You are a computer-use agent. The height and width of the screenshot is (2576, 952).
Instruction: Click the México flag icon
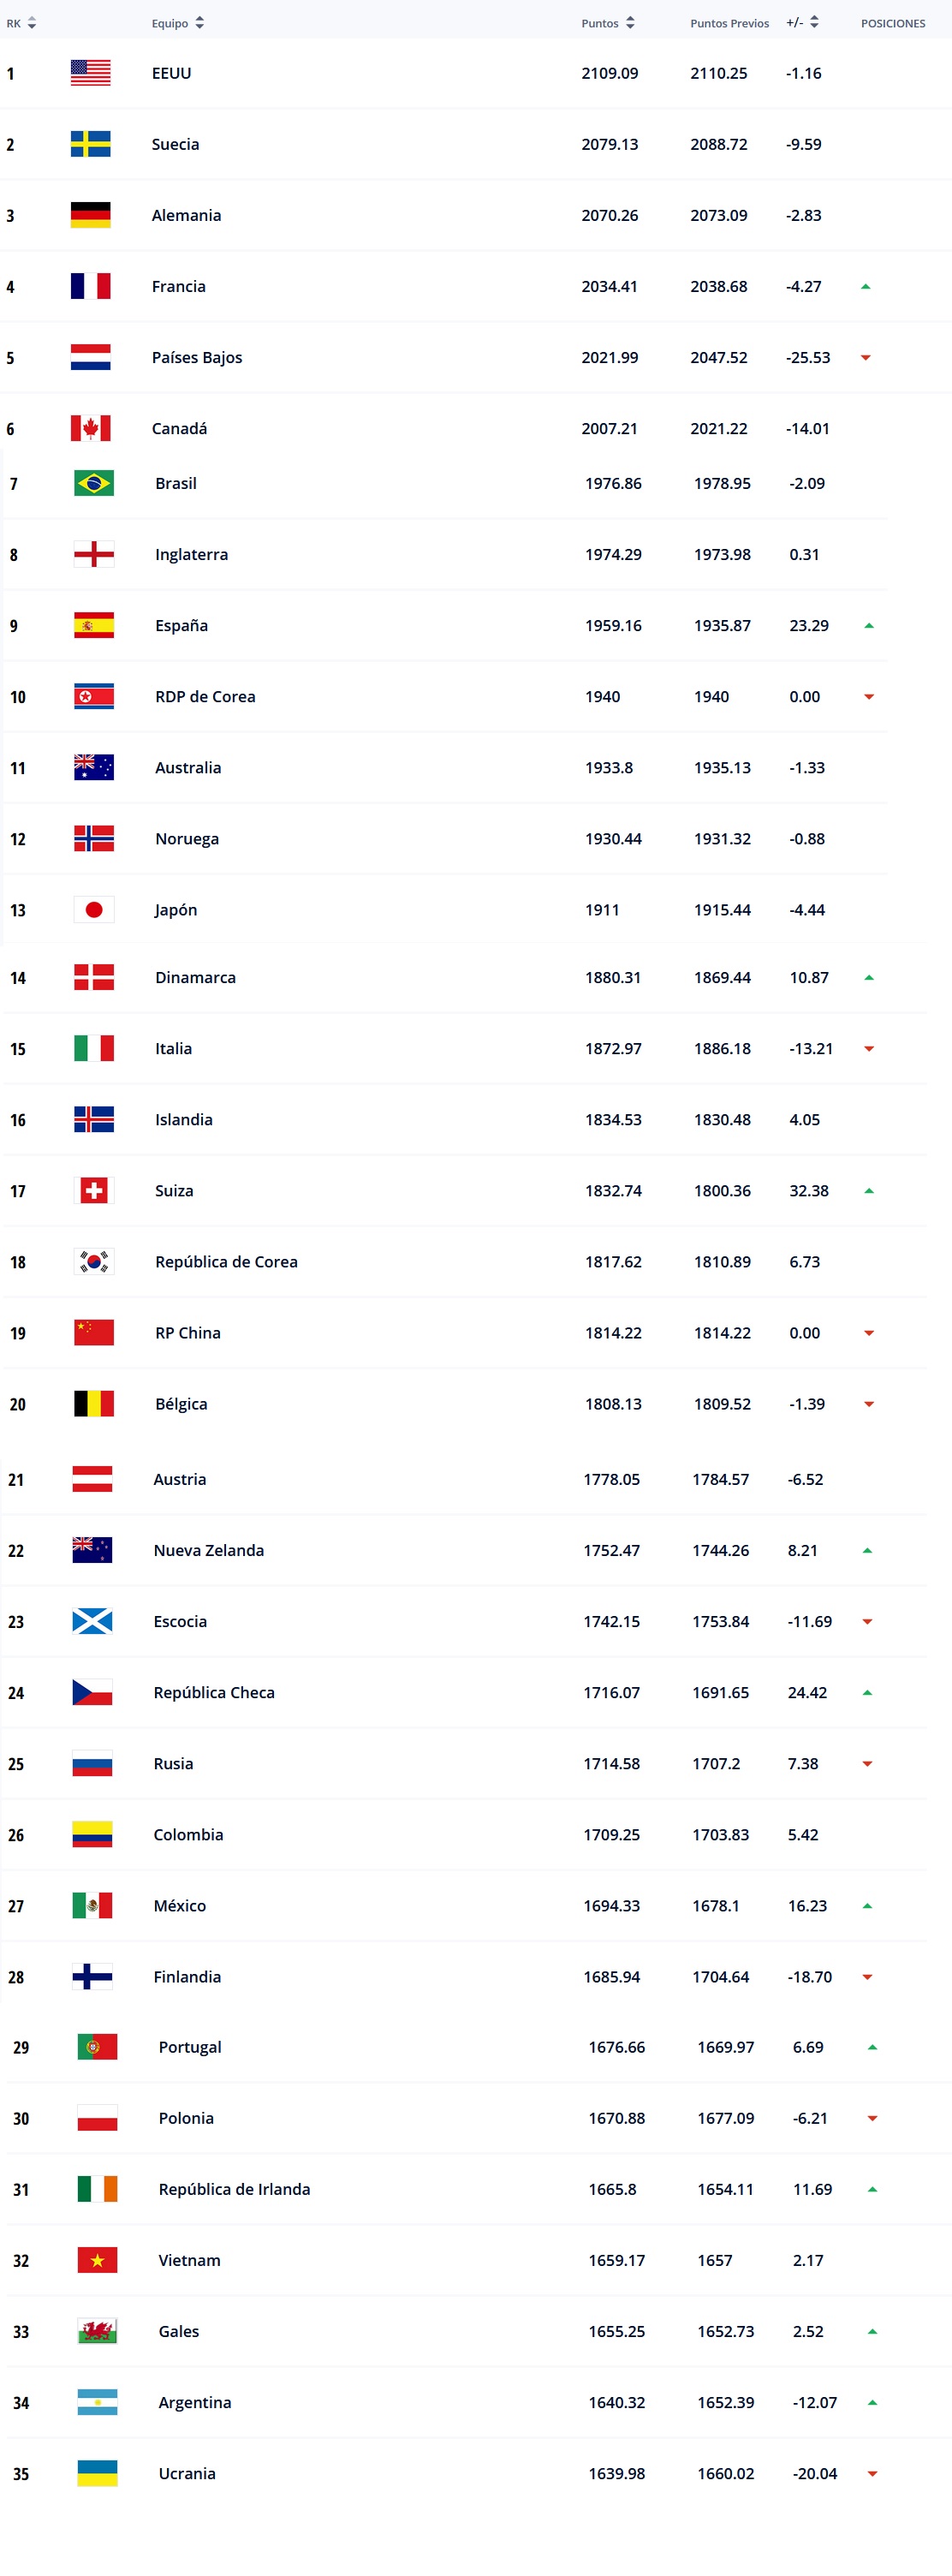point(92,1906)
